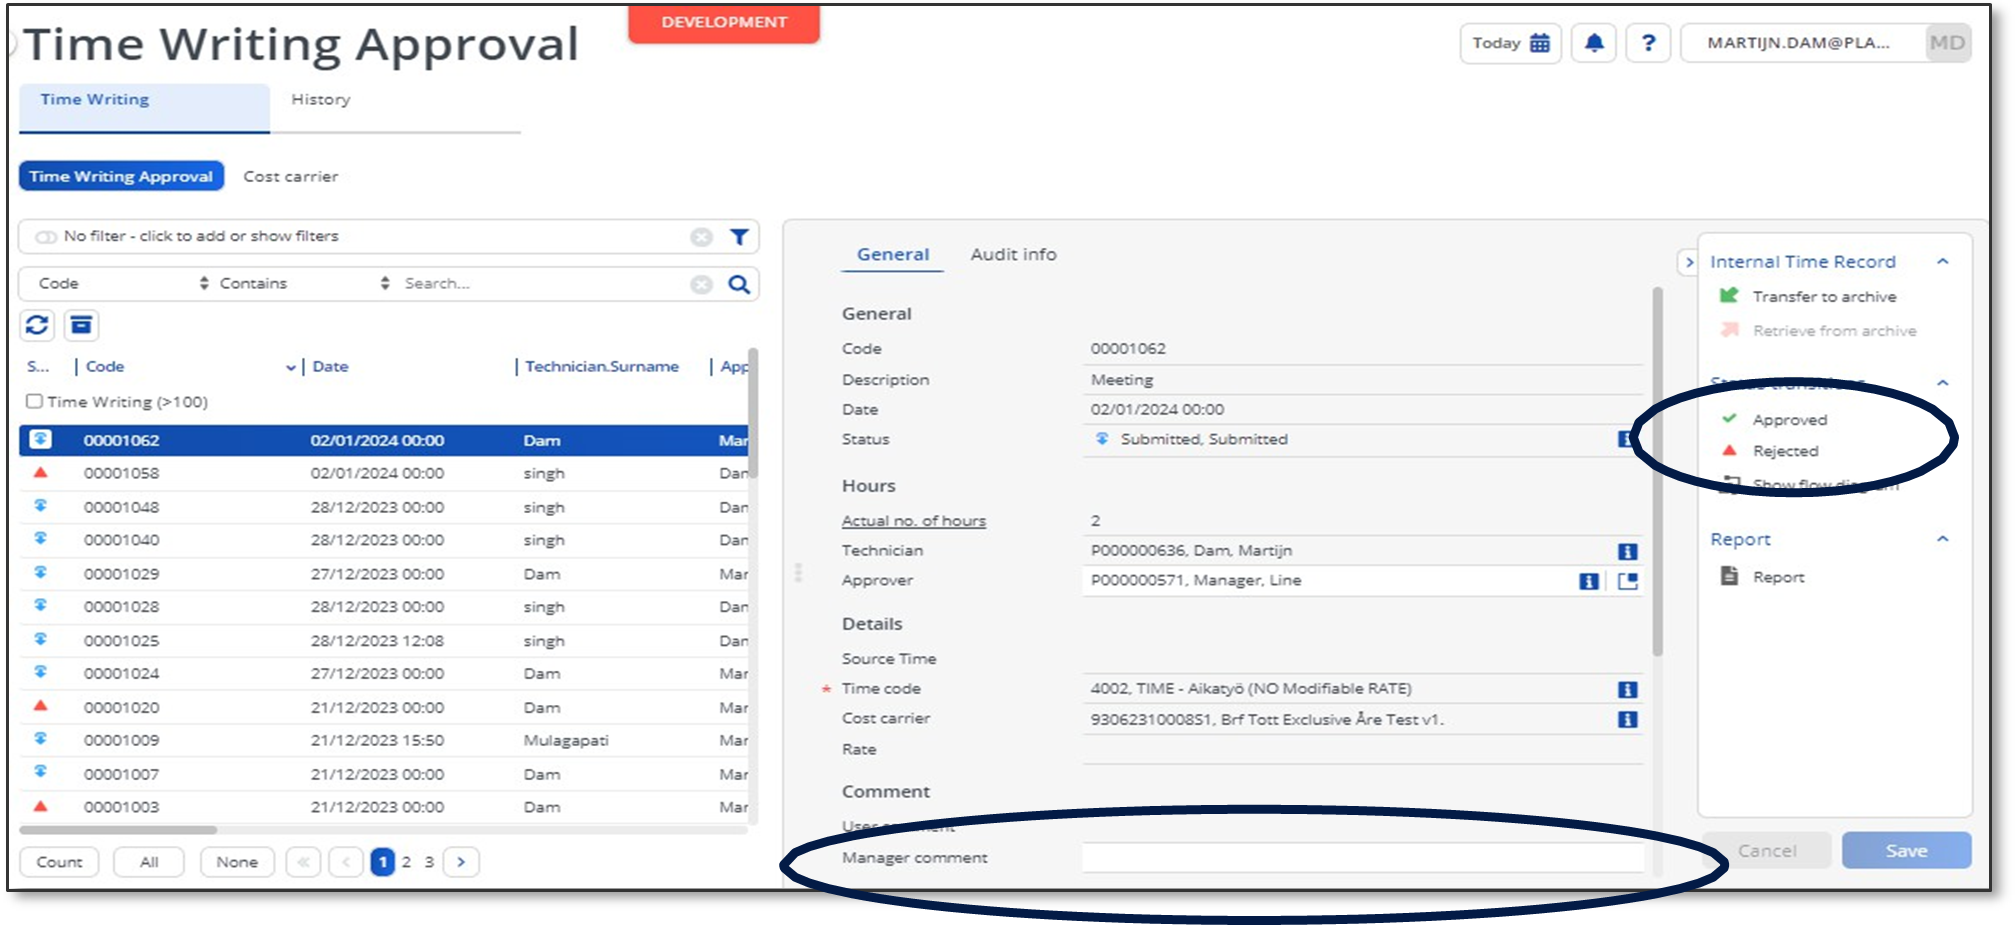The image size is (2015, 925).
Task: Open the Today calendar picker
Action: [1510, 43]
